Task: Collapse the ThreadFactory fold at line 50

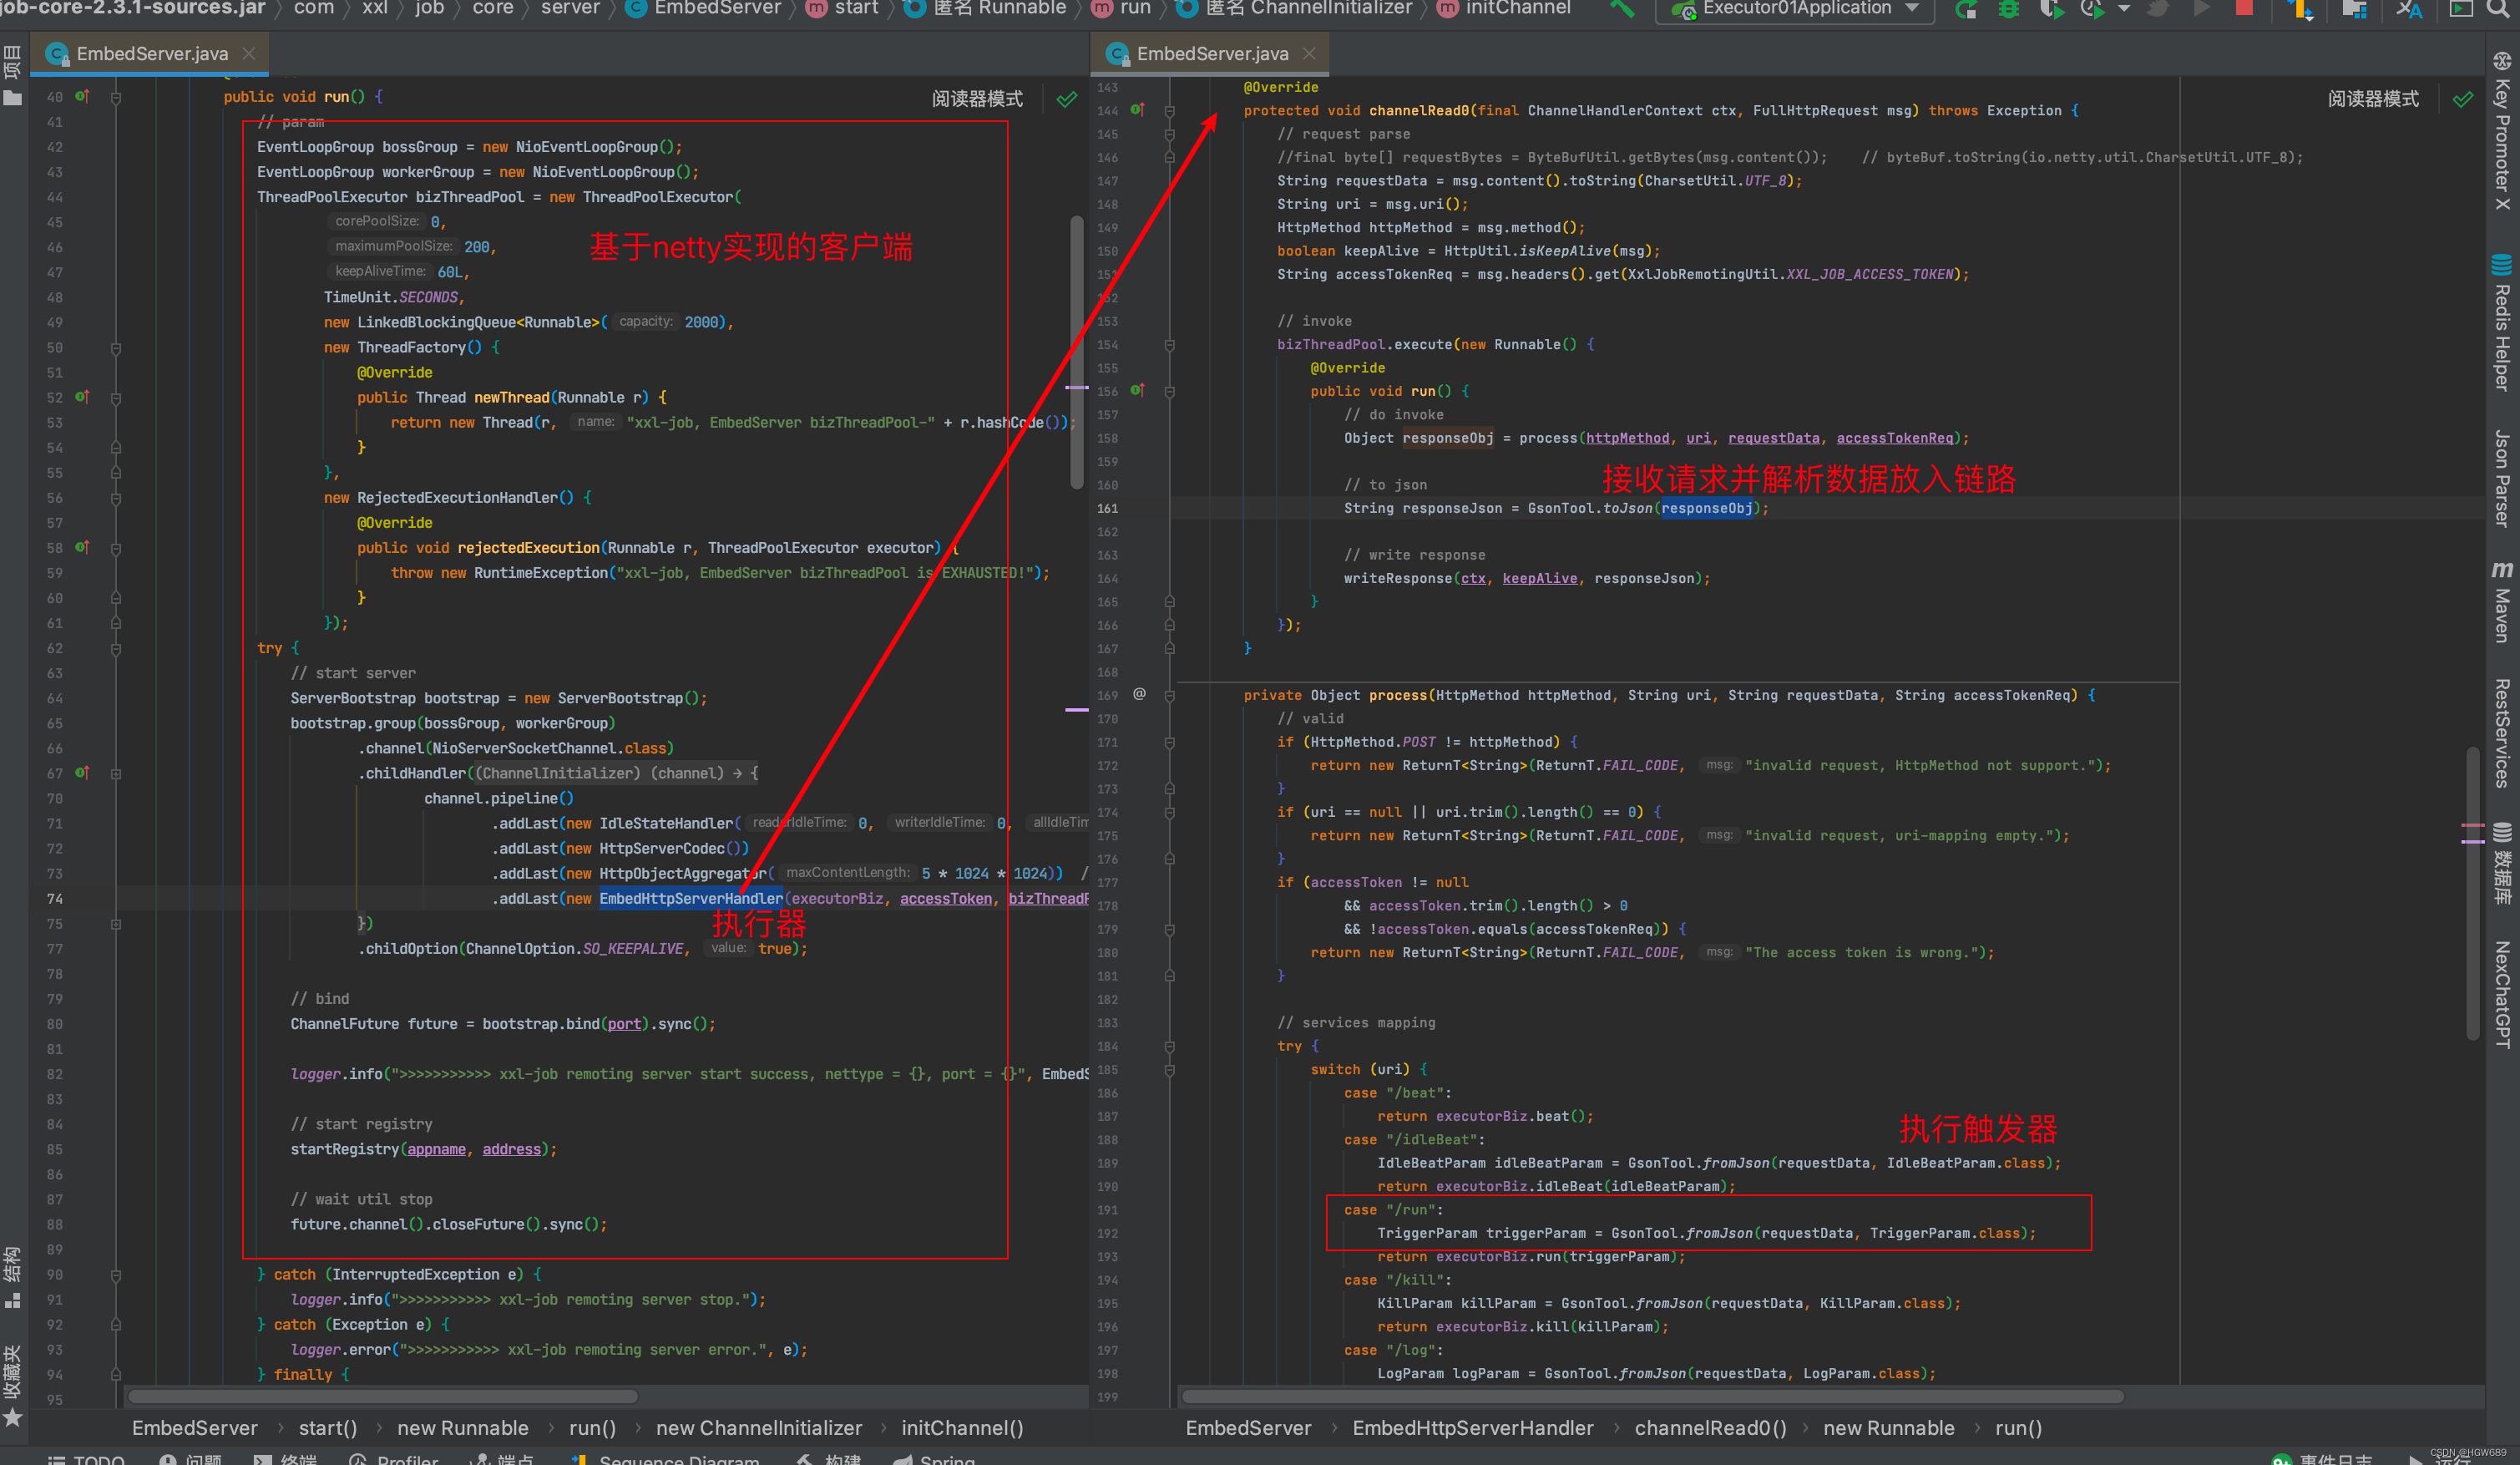Action: (116, 348)
